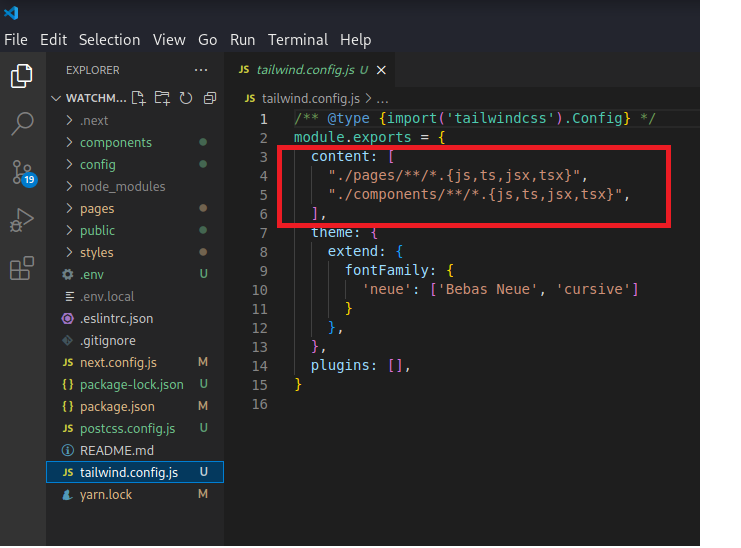Expand the config folder

[x=70, y=164]
